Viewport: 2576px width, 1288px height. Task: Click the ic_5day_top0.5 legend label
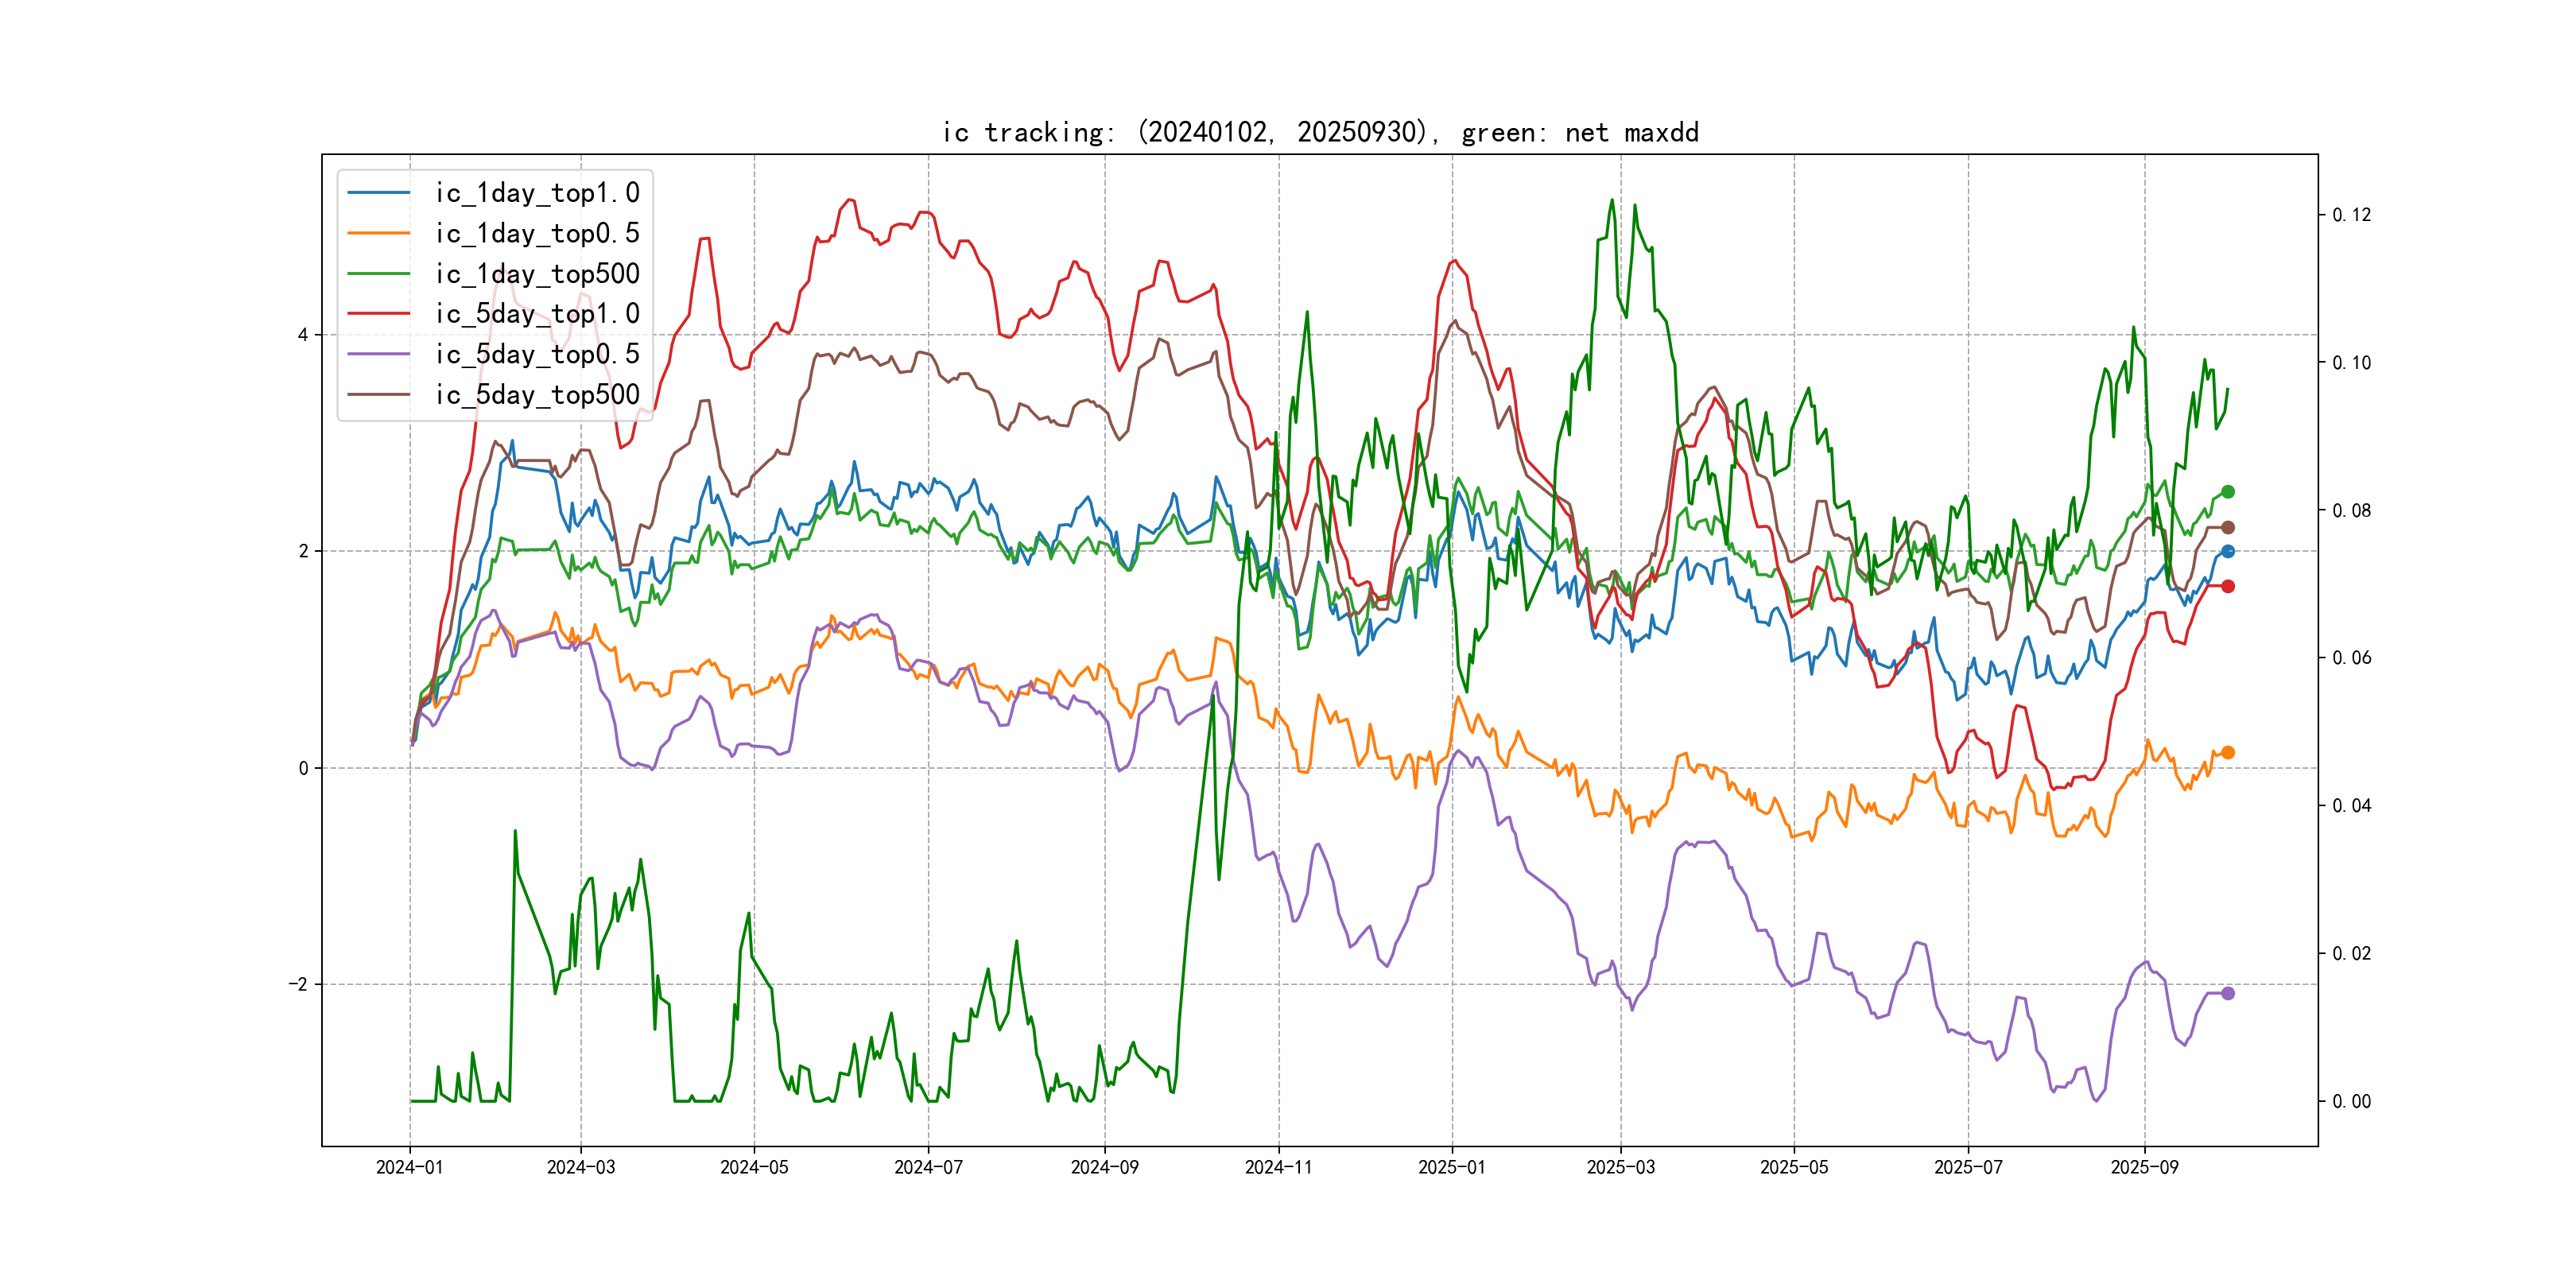pos(537,354)
